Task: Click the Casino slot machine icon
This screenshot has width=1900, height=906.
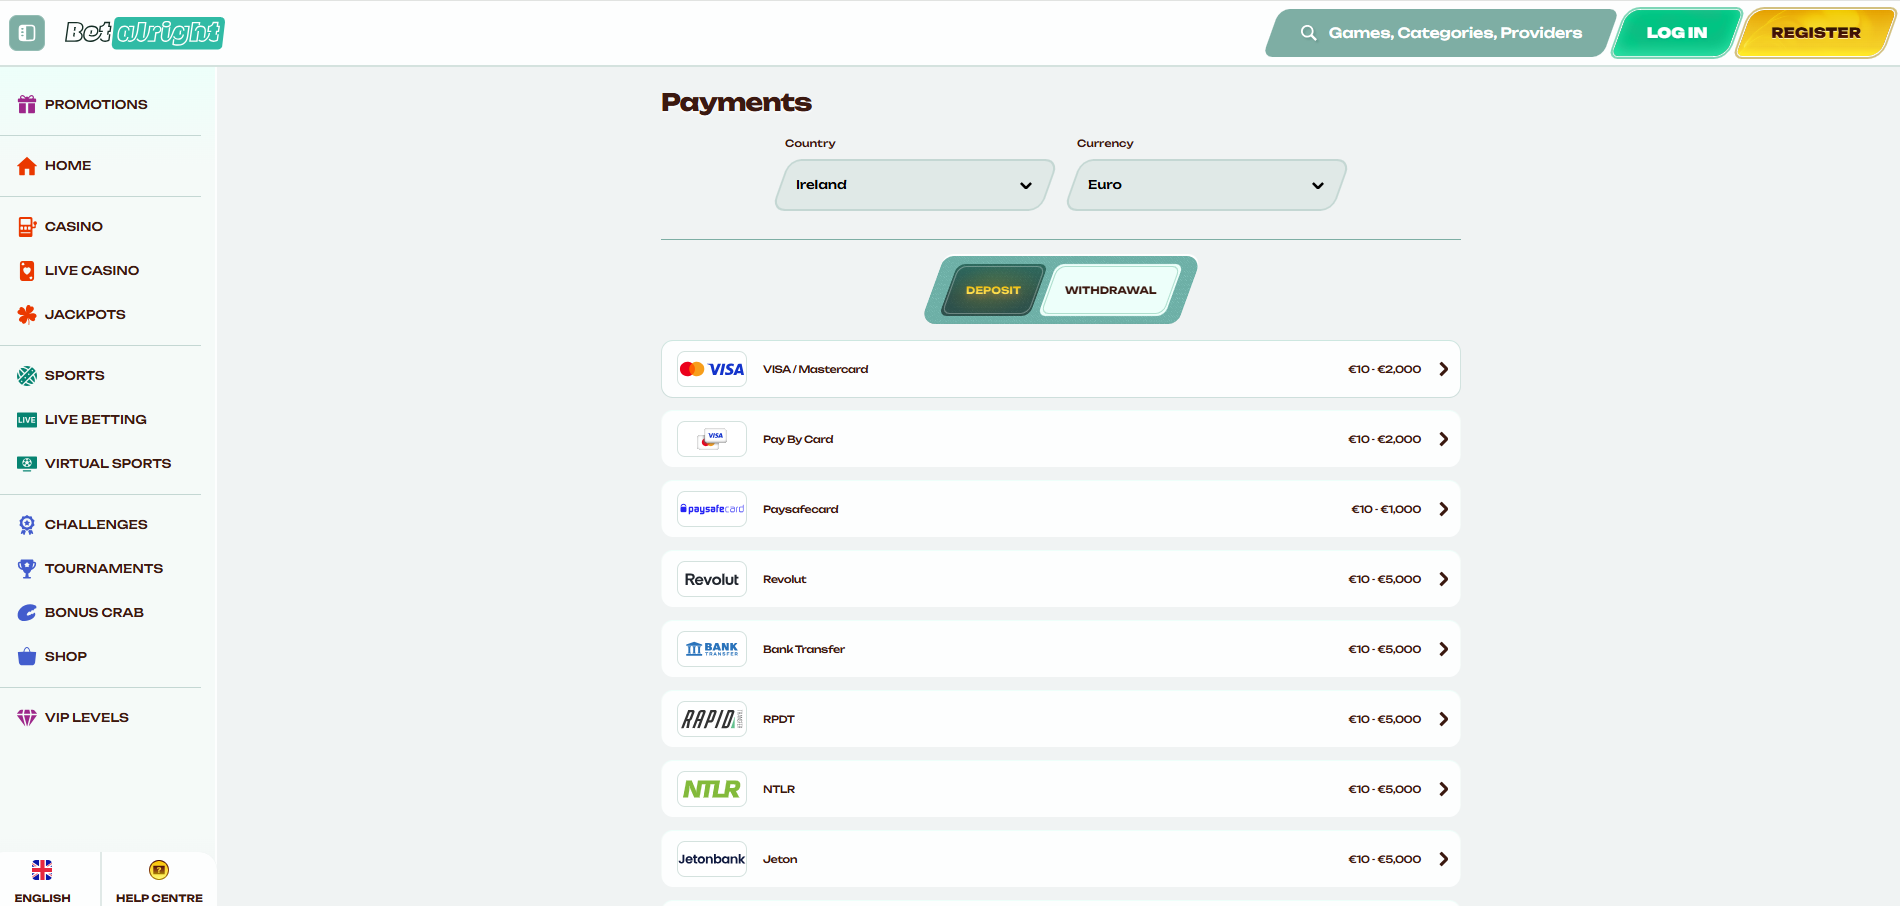Action: tap(27, 227)
